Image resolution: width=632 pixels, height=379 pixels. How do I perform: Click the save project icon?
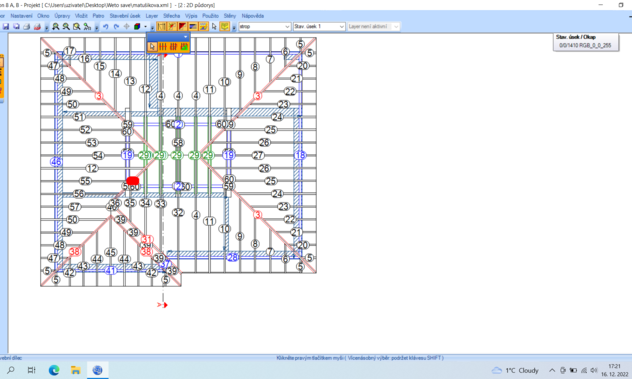pos(6,27)
